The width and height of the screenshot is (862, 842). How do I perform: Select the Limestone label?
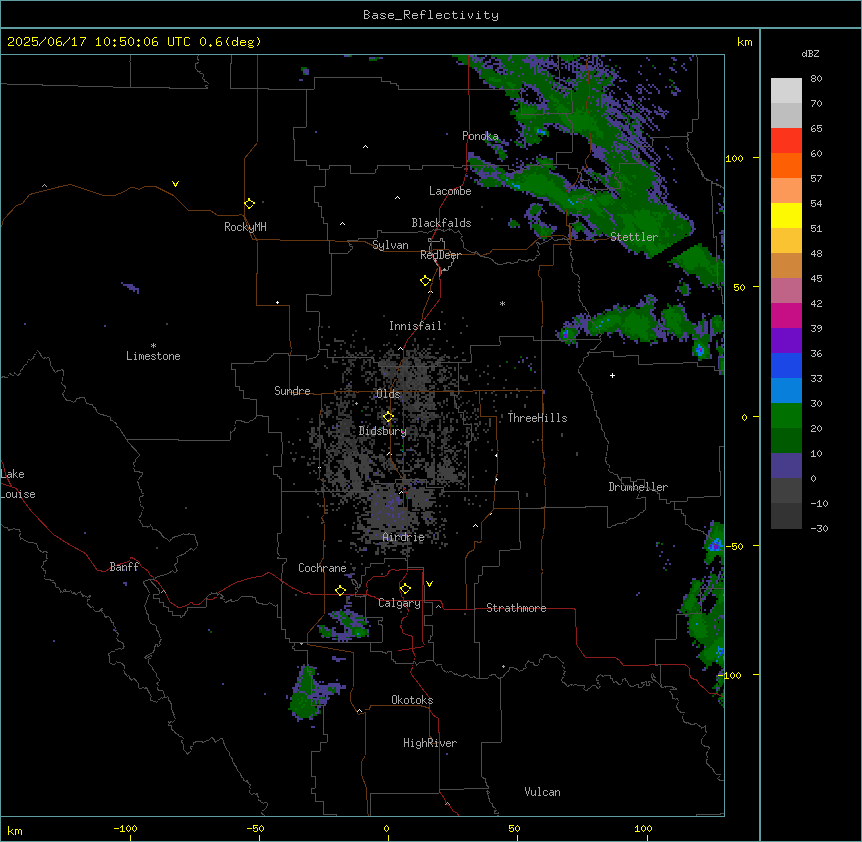153,356
